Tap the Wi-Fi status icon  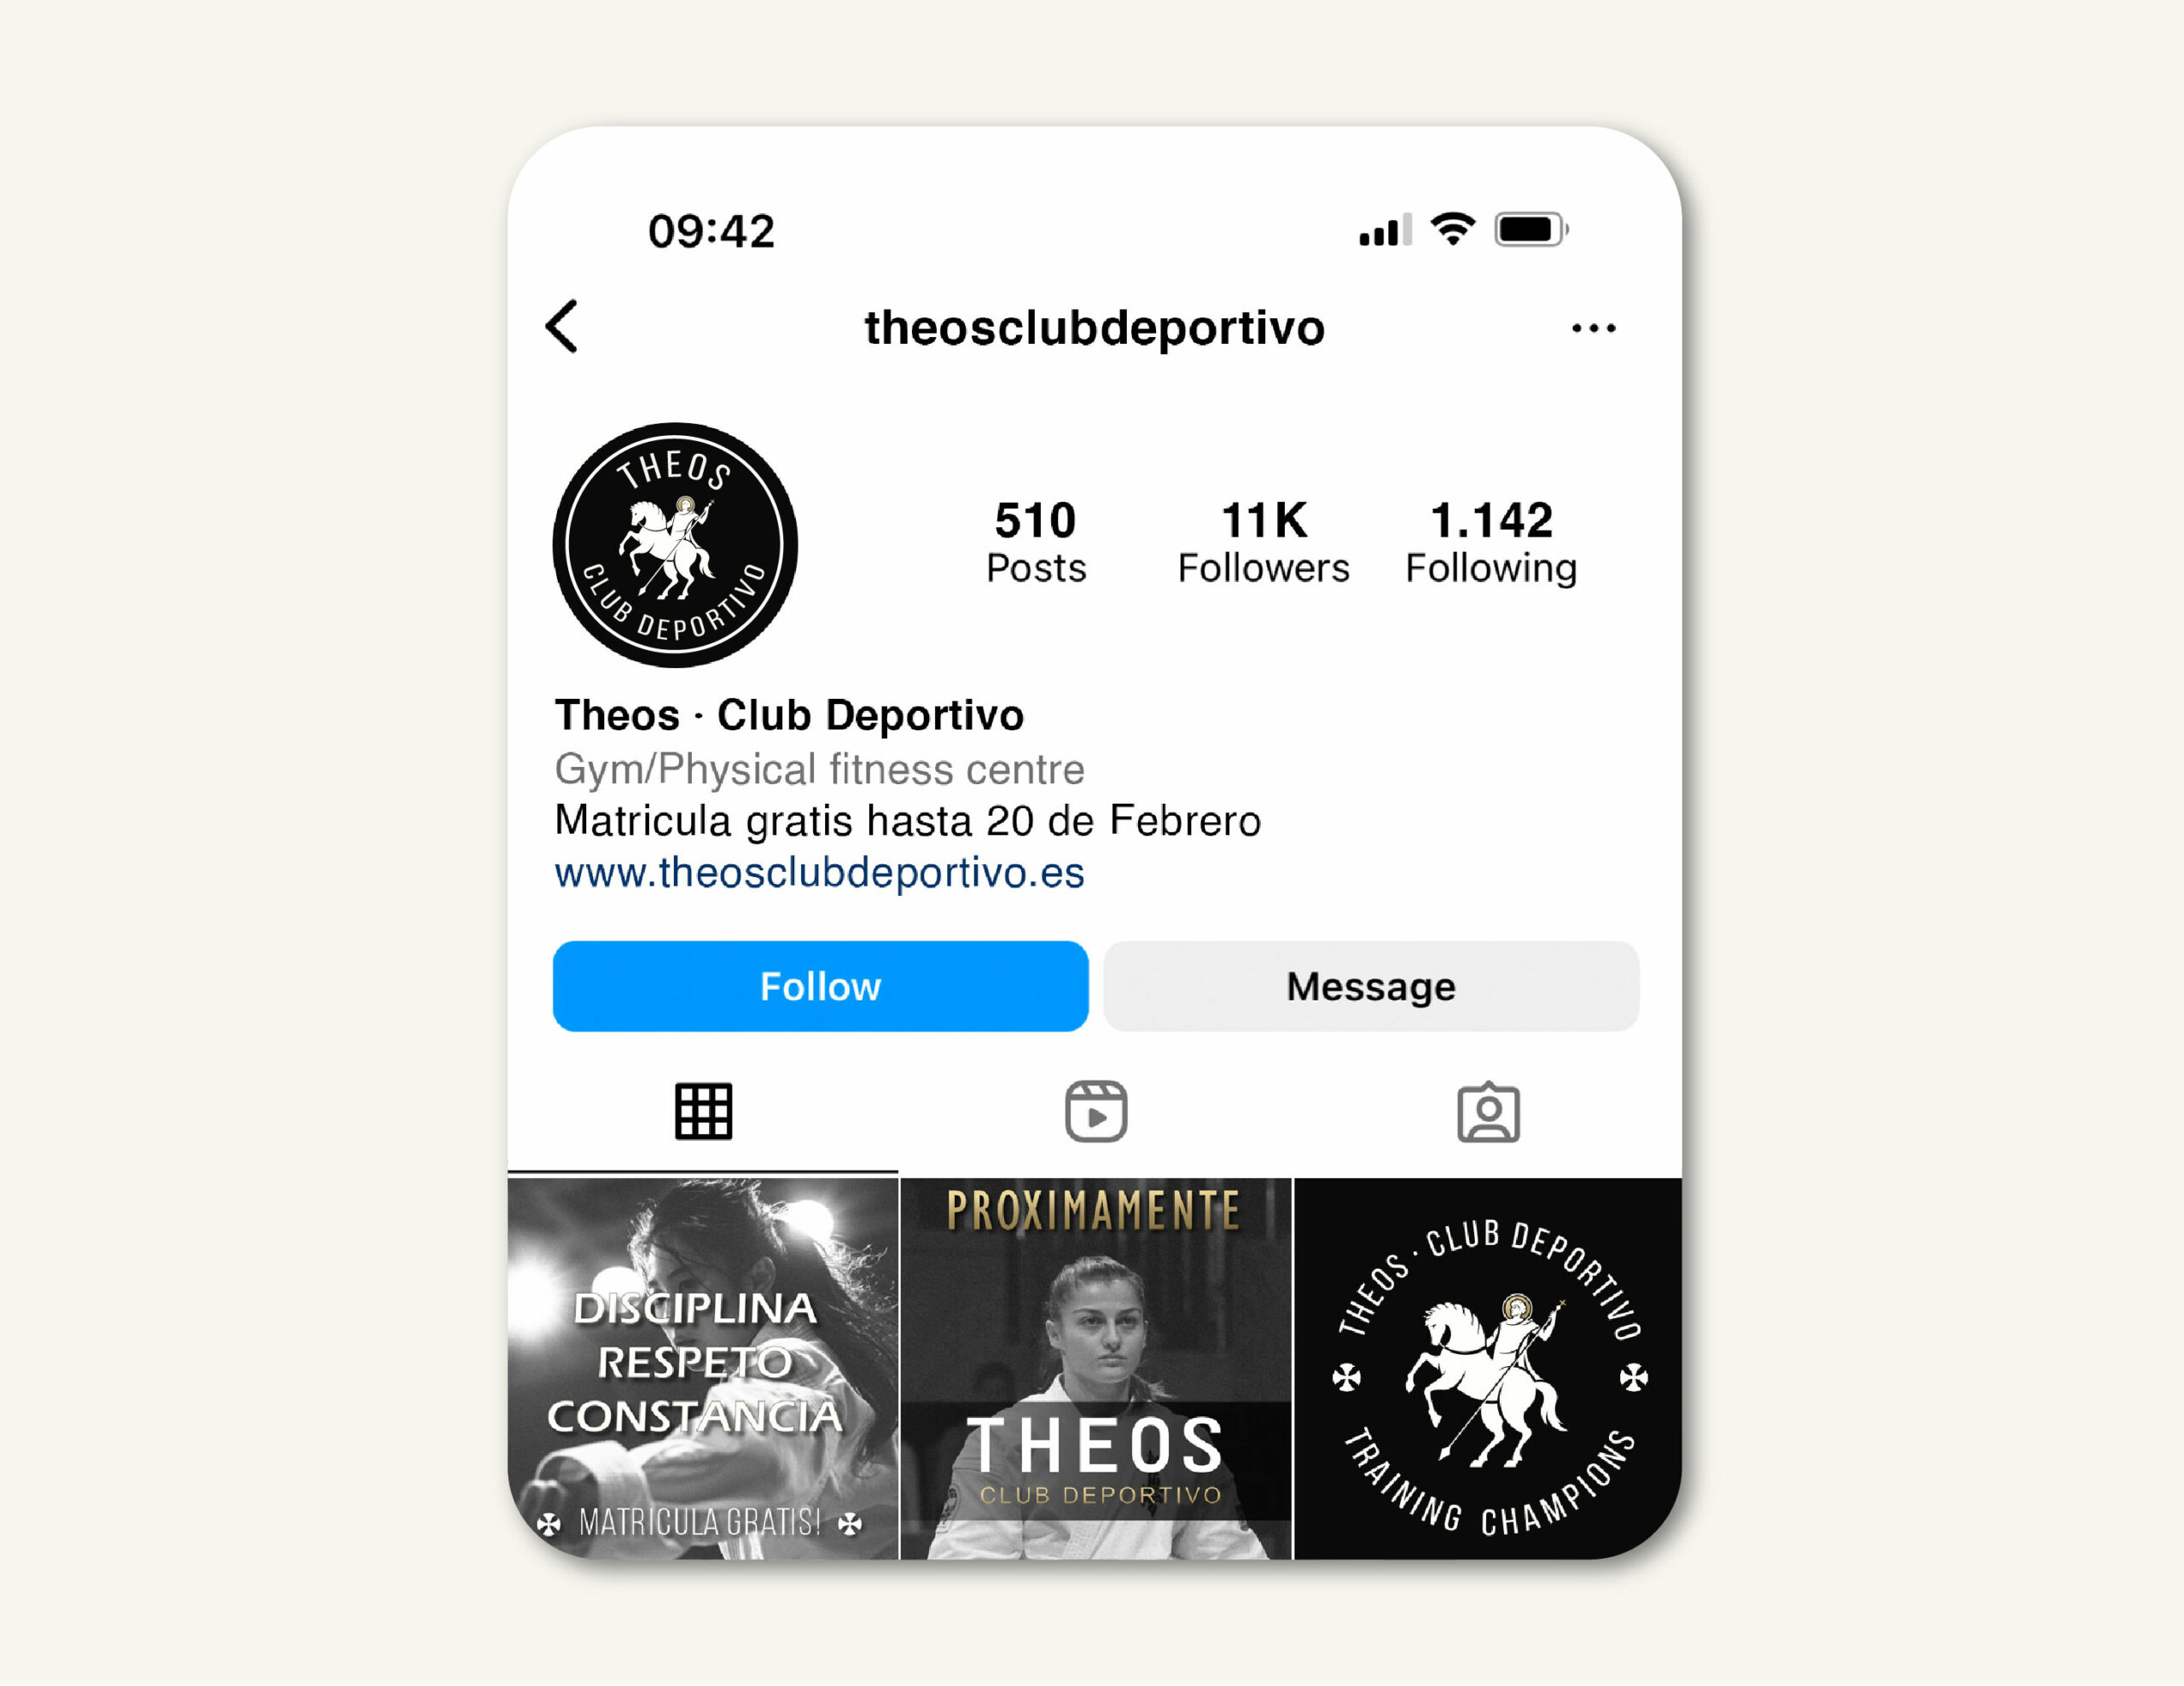pos(1453,229)
